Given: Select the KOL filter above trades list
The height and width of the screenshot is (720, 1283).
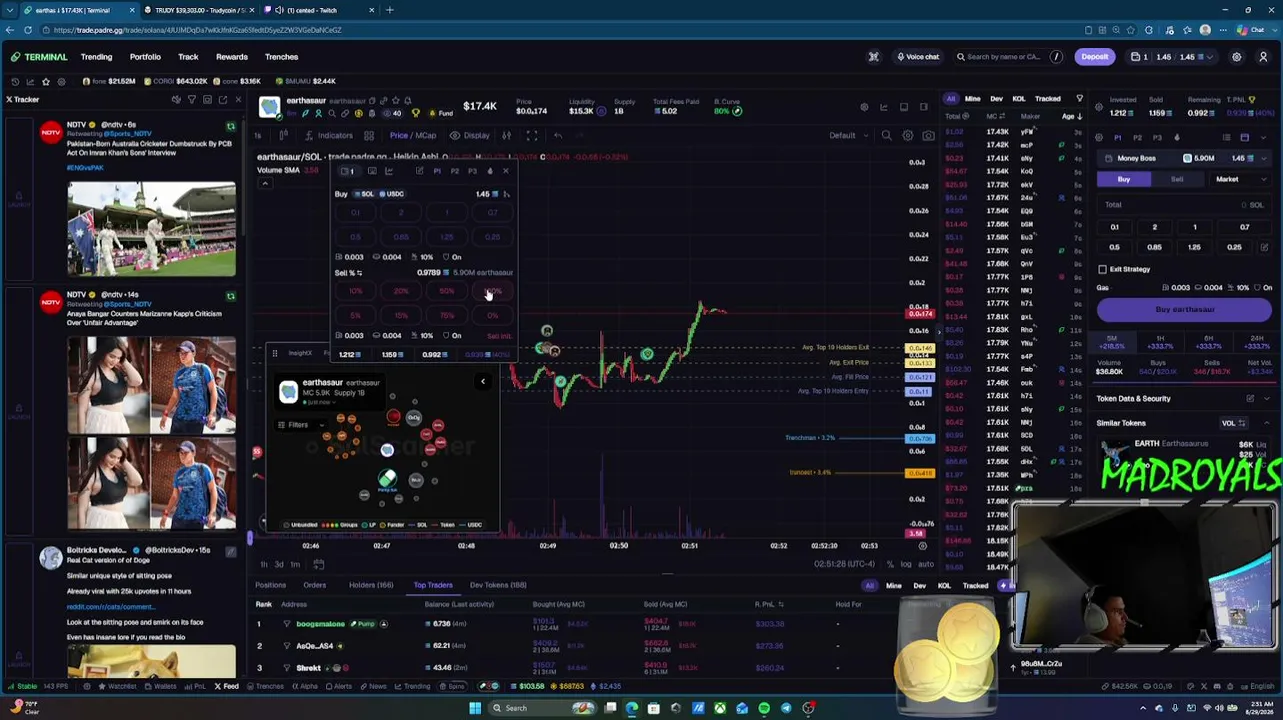Looking at the screenshot, I should (x=1019, y=99).
